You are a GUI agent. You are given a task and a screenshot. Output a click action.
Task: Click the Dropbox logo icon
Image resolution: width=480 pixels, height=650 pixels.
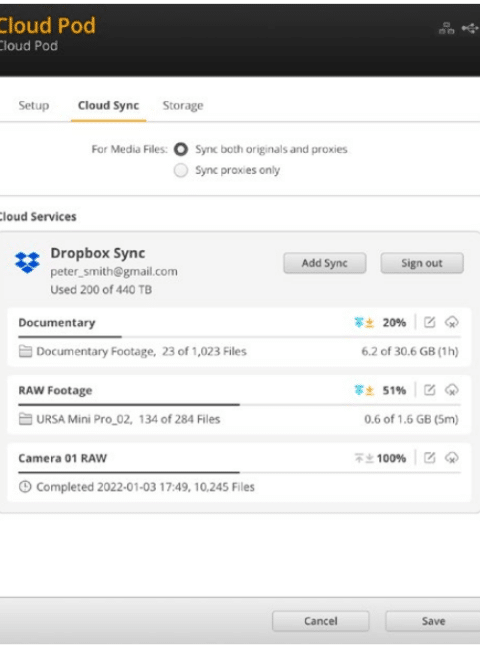pos(27,262)
